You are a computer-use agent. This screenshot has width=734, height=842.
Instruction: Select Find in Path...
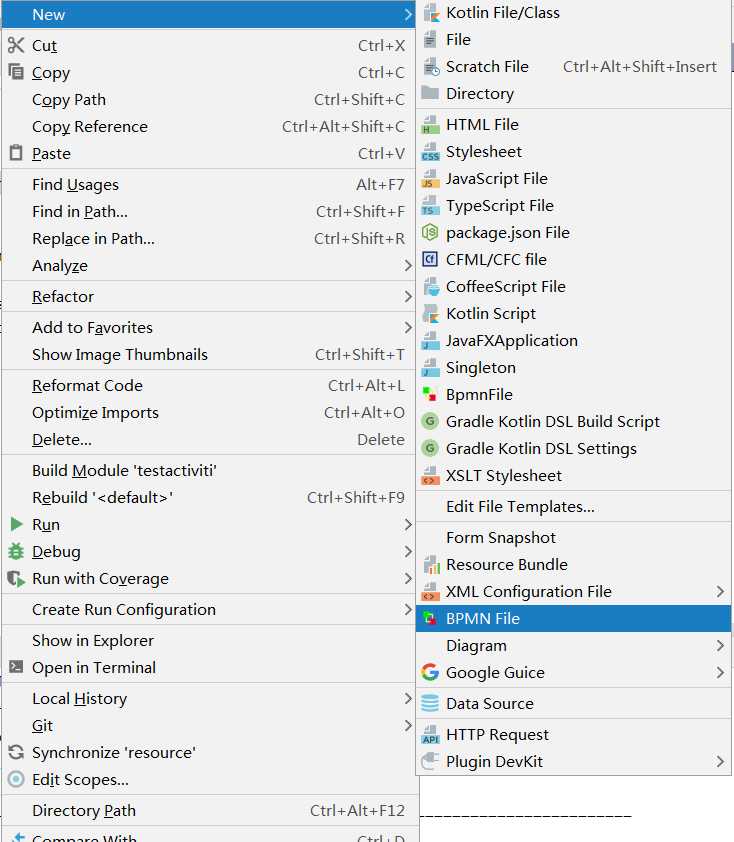pos(208,212)
